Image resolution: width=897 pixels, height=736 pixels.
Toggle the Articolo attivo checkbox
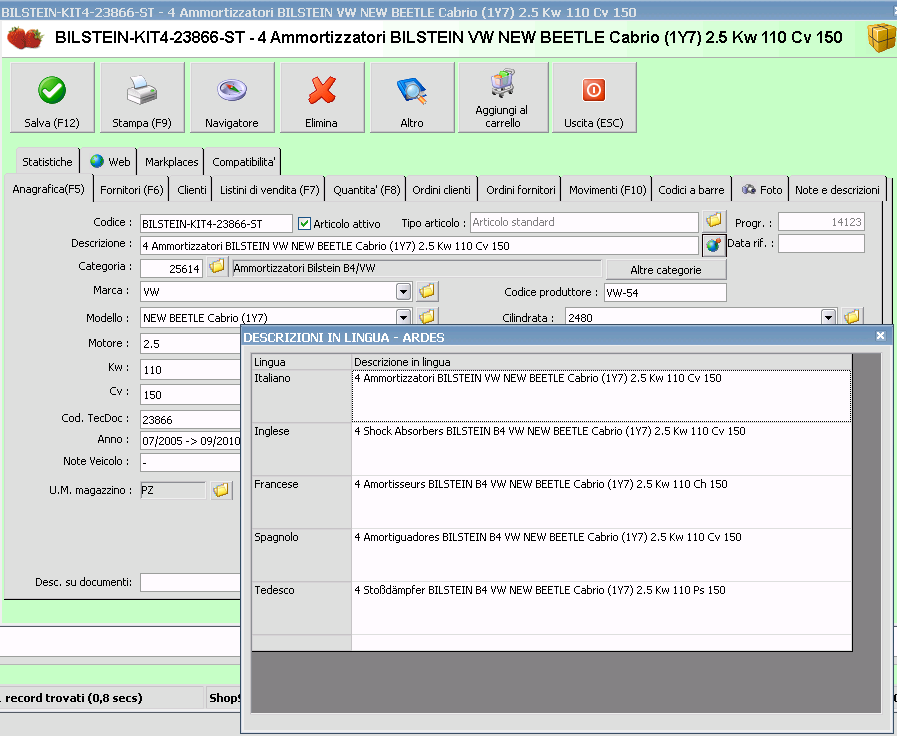click(304, 224)
